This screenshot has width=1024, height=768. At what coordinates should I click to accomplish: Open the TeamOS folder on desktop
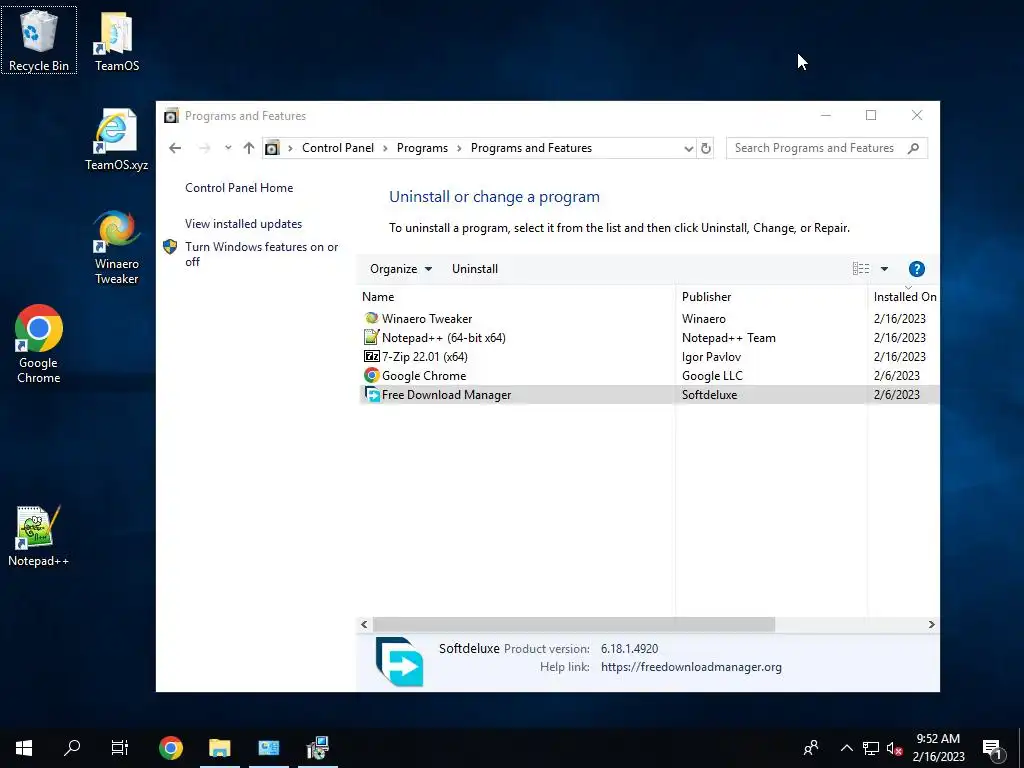click(116, 41)
